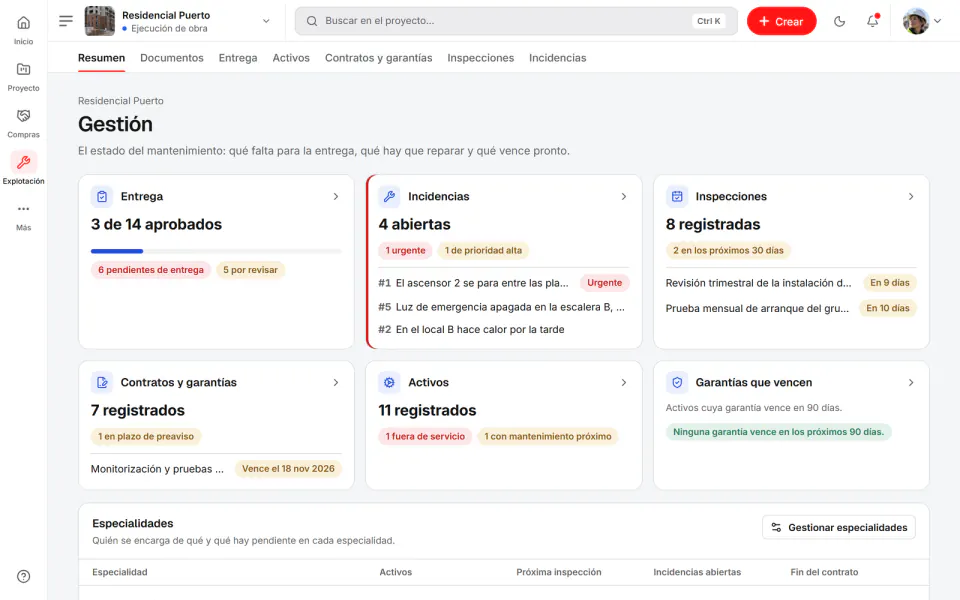Open the Incidencias tab
The width and height of the screenshot is (960, 600).
557,58
